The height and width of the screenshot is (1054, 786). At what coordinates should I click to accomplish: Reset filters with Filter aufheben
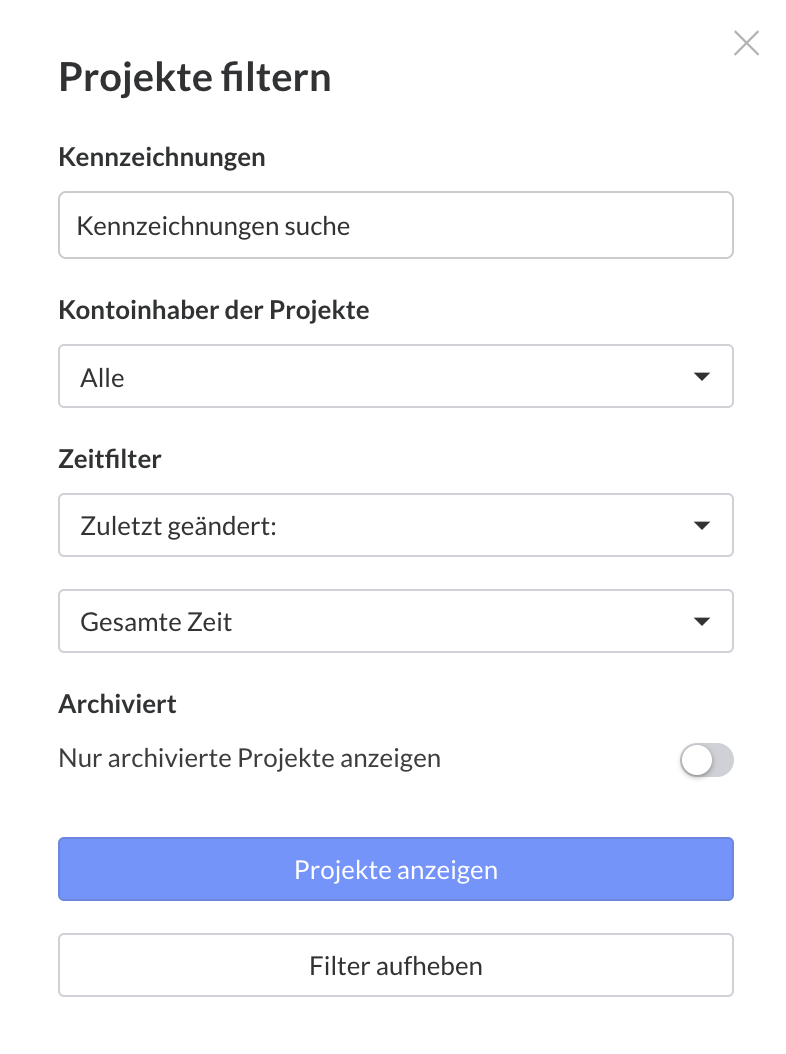(x=396, y=966)
